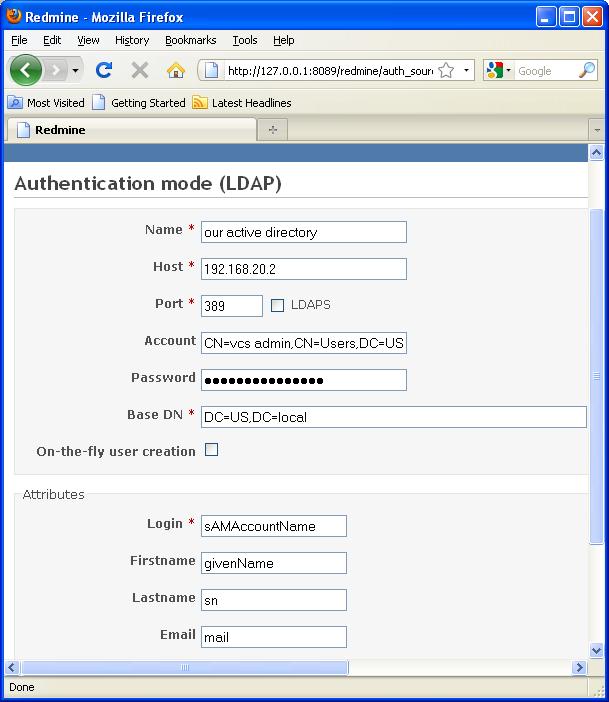The width and height of the screenshot is (609, 702).
Task: Click the 'Base DN' label
Action: (x=155, y=415)
